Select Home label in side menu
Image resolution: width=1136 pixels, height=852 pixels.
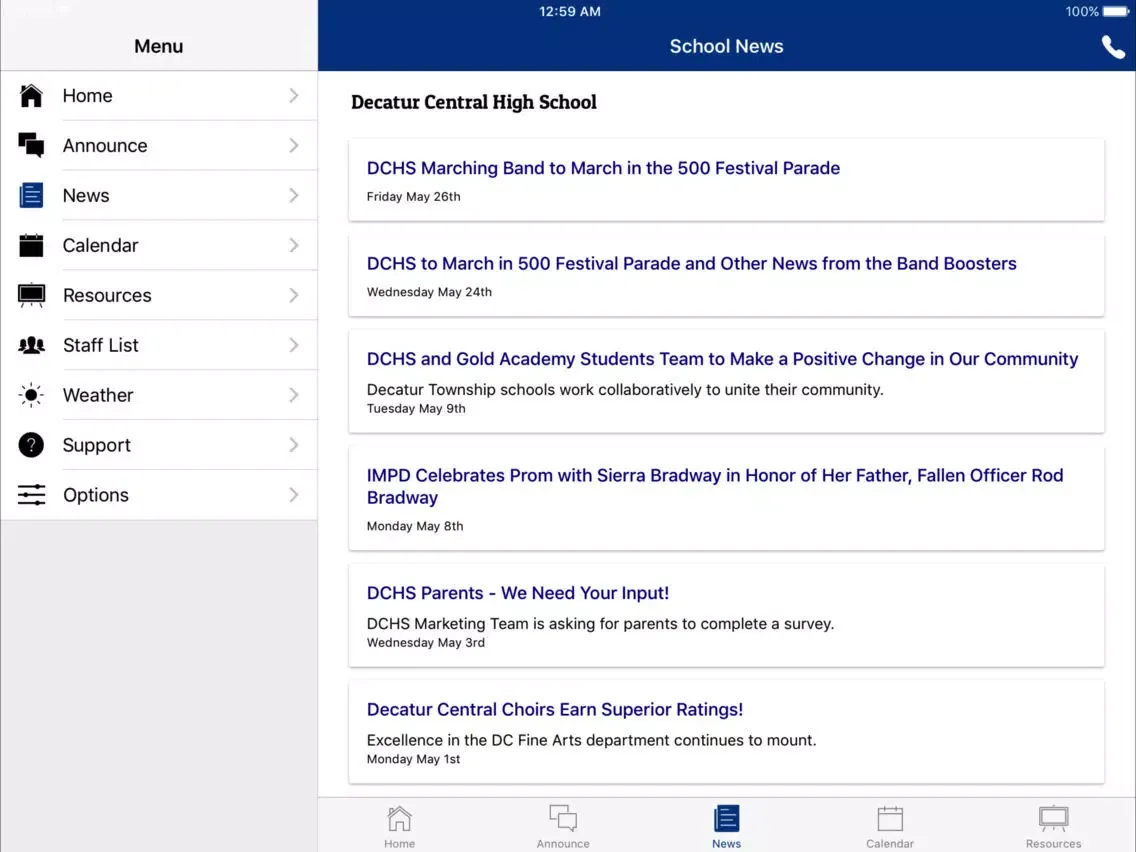tap(87, 96)
